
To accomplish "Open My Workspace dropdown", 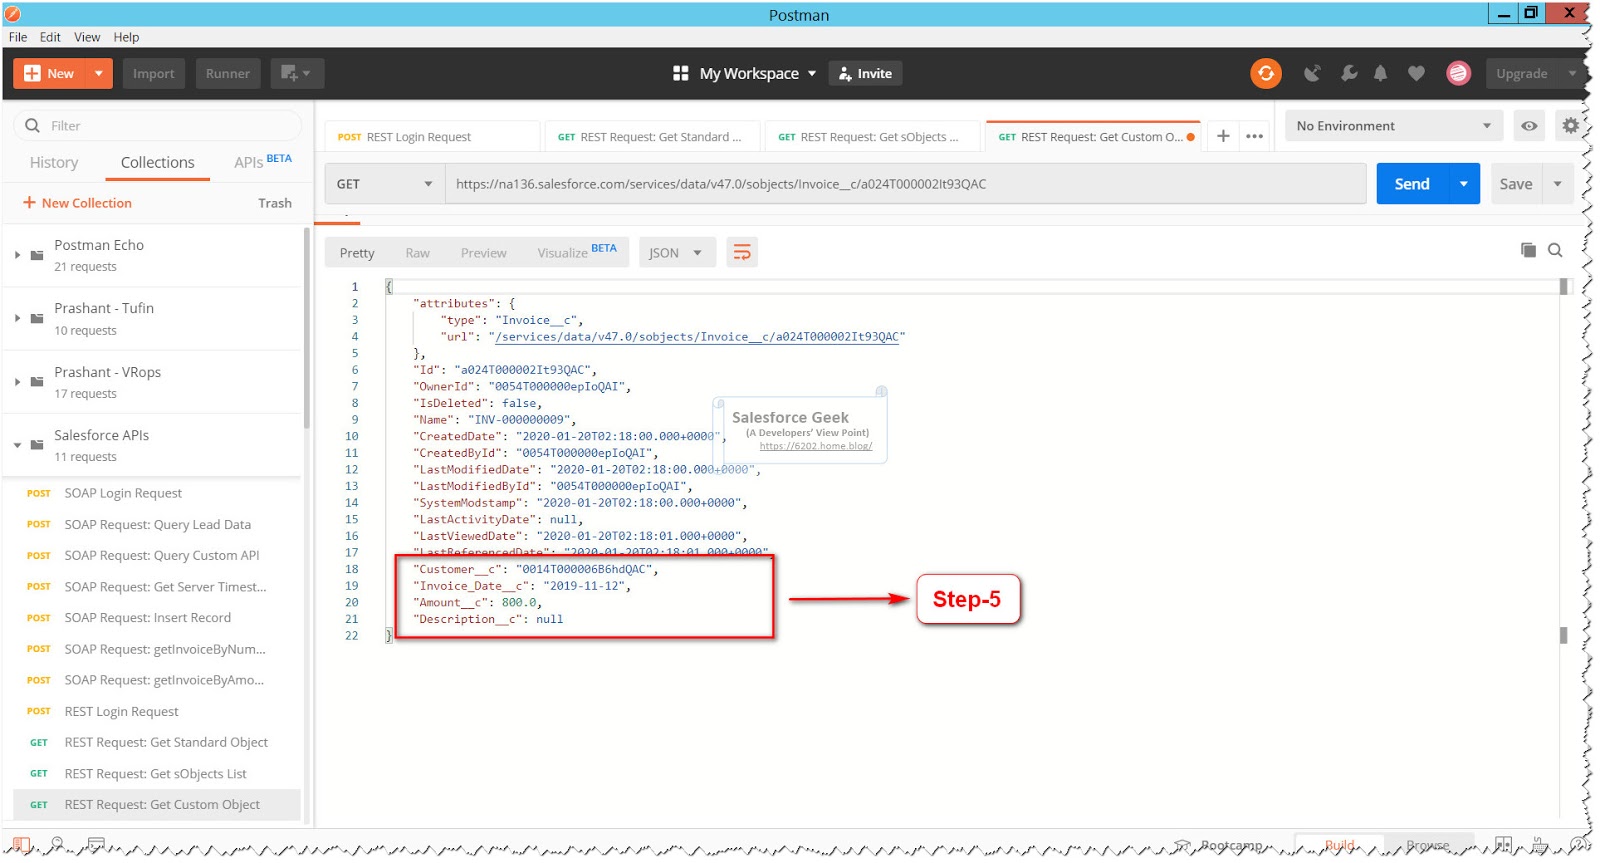I will 758,73.
